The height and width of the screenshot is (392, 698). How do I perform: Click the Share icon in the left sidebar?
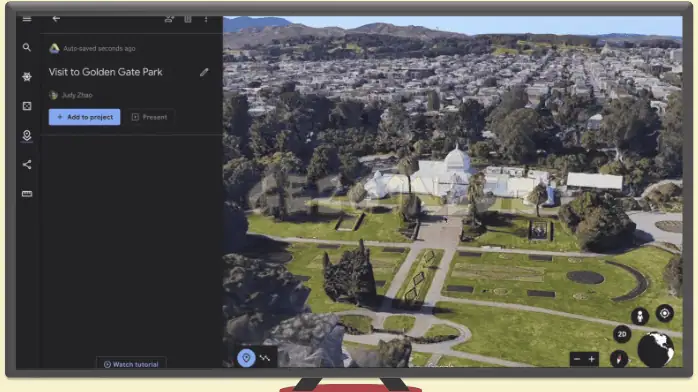point(27,165)
